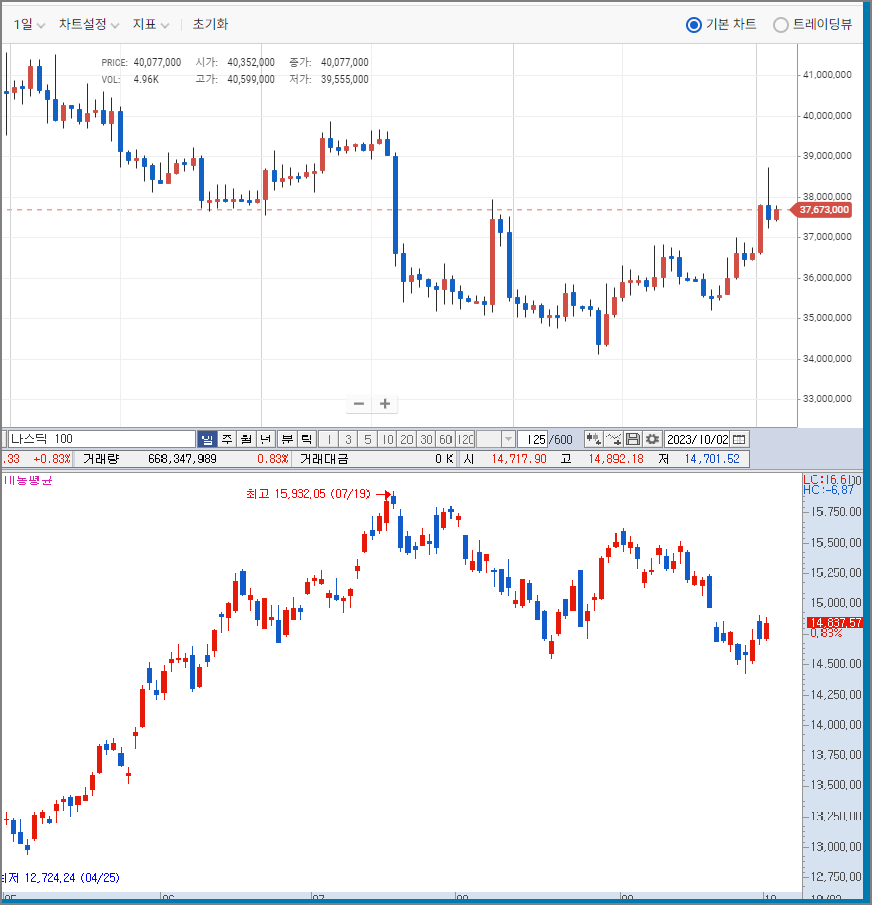
Task: Select the 분 minute period button
Action: tap(287, 439)
